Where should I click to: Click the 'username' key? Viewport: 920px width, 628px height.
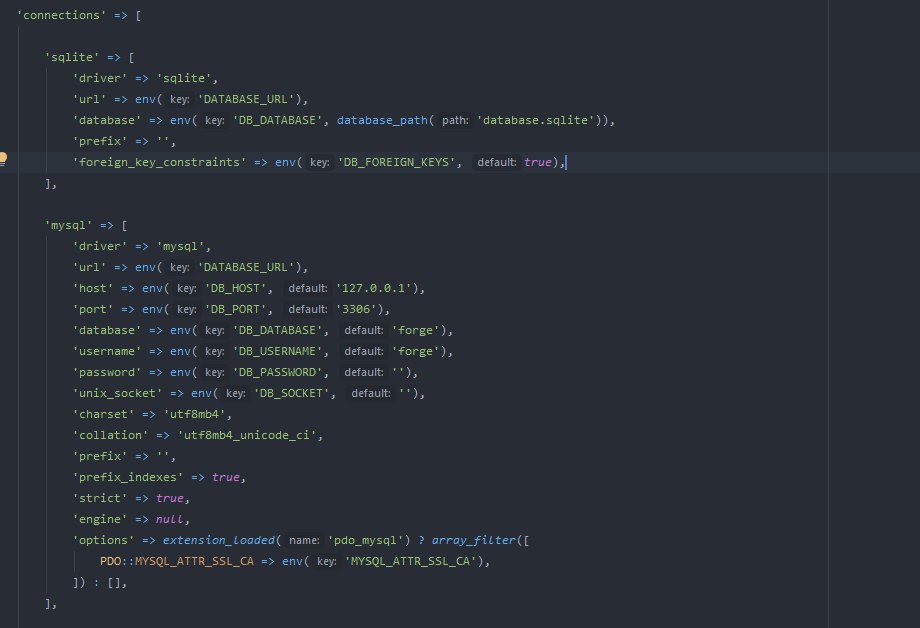107,352
